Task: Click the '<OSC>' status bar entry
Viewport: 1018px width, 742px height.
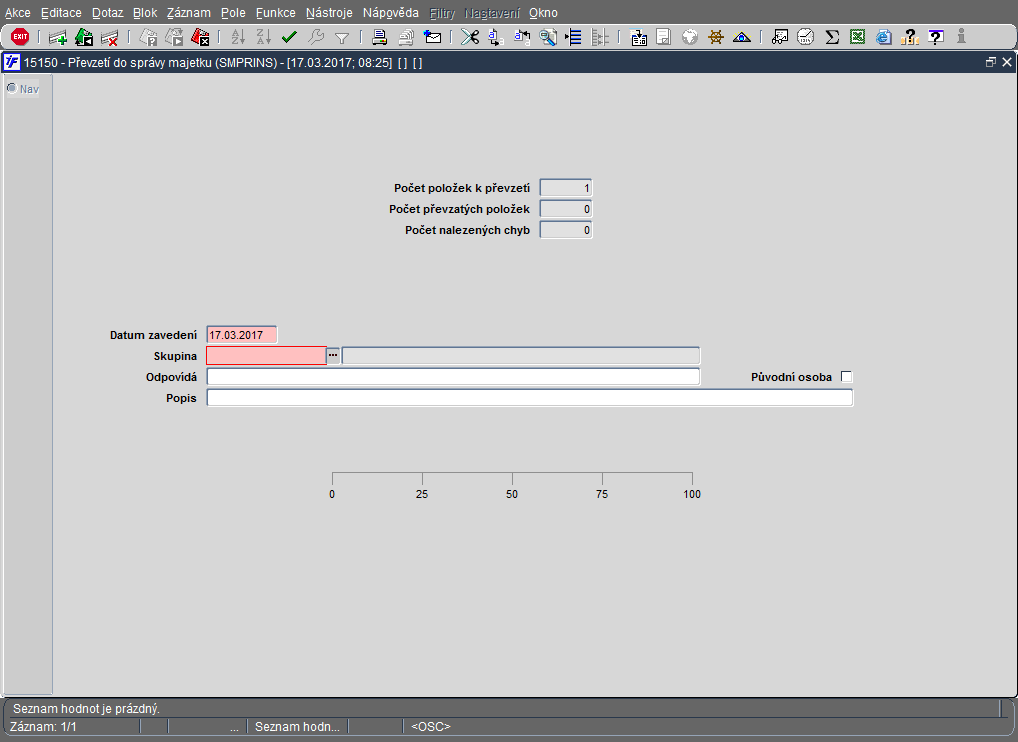Action: pos(430,726)
